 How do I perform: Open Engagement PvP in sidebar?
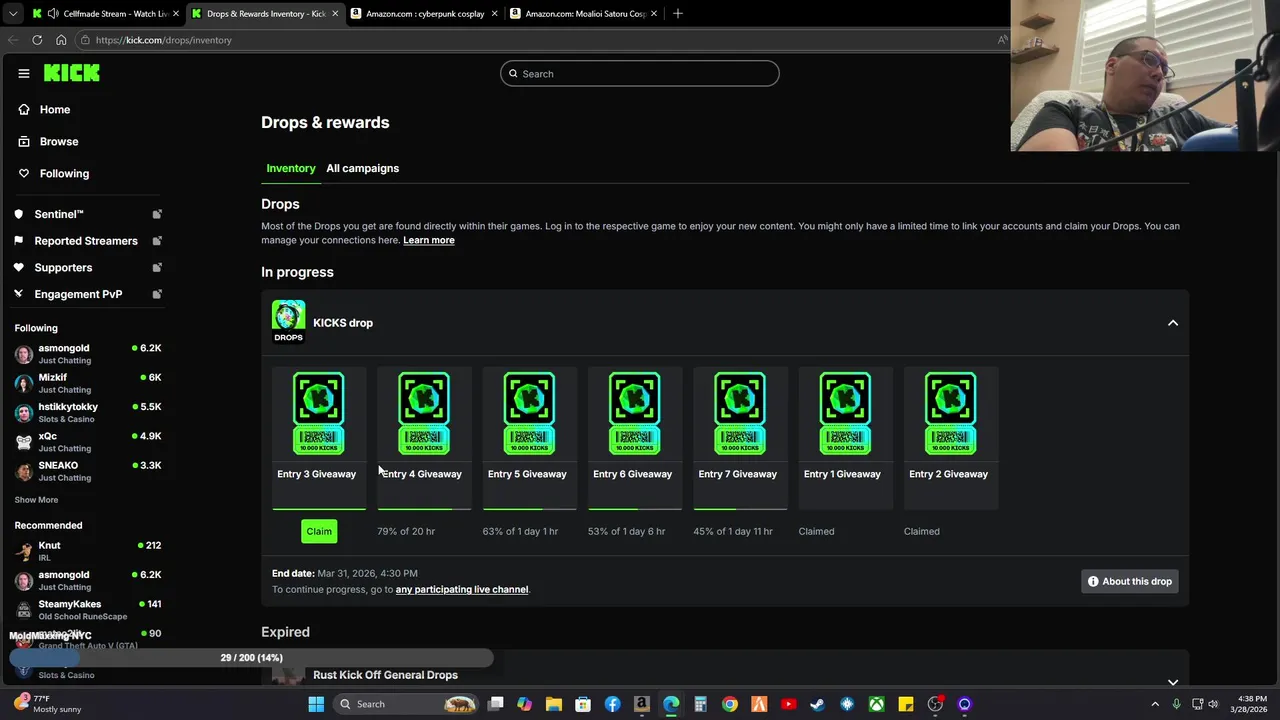point(78,294)
